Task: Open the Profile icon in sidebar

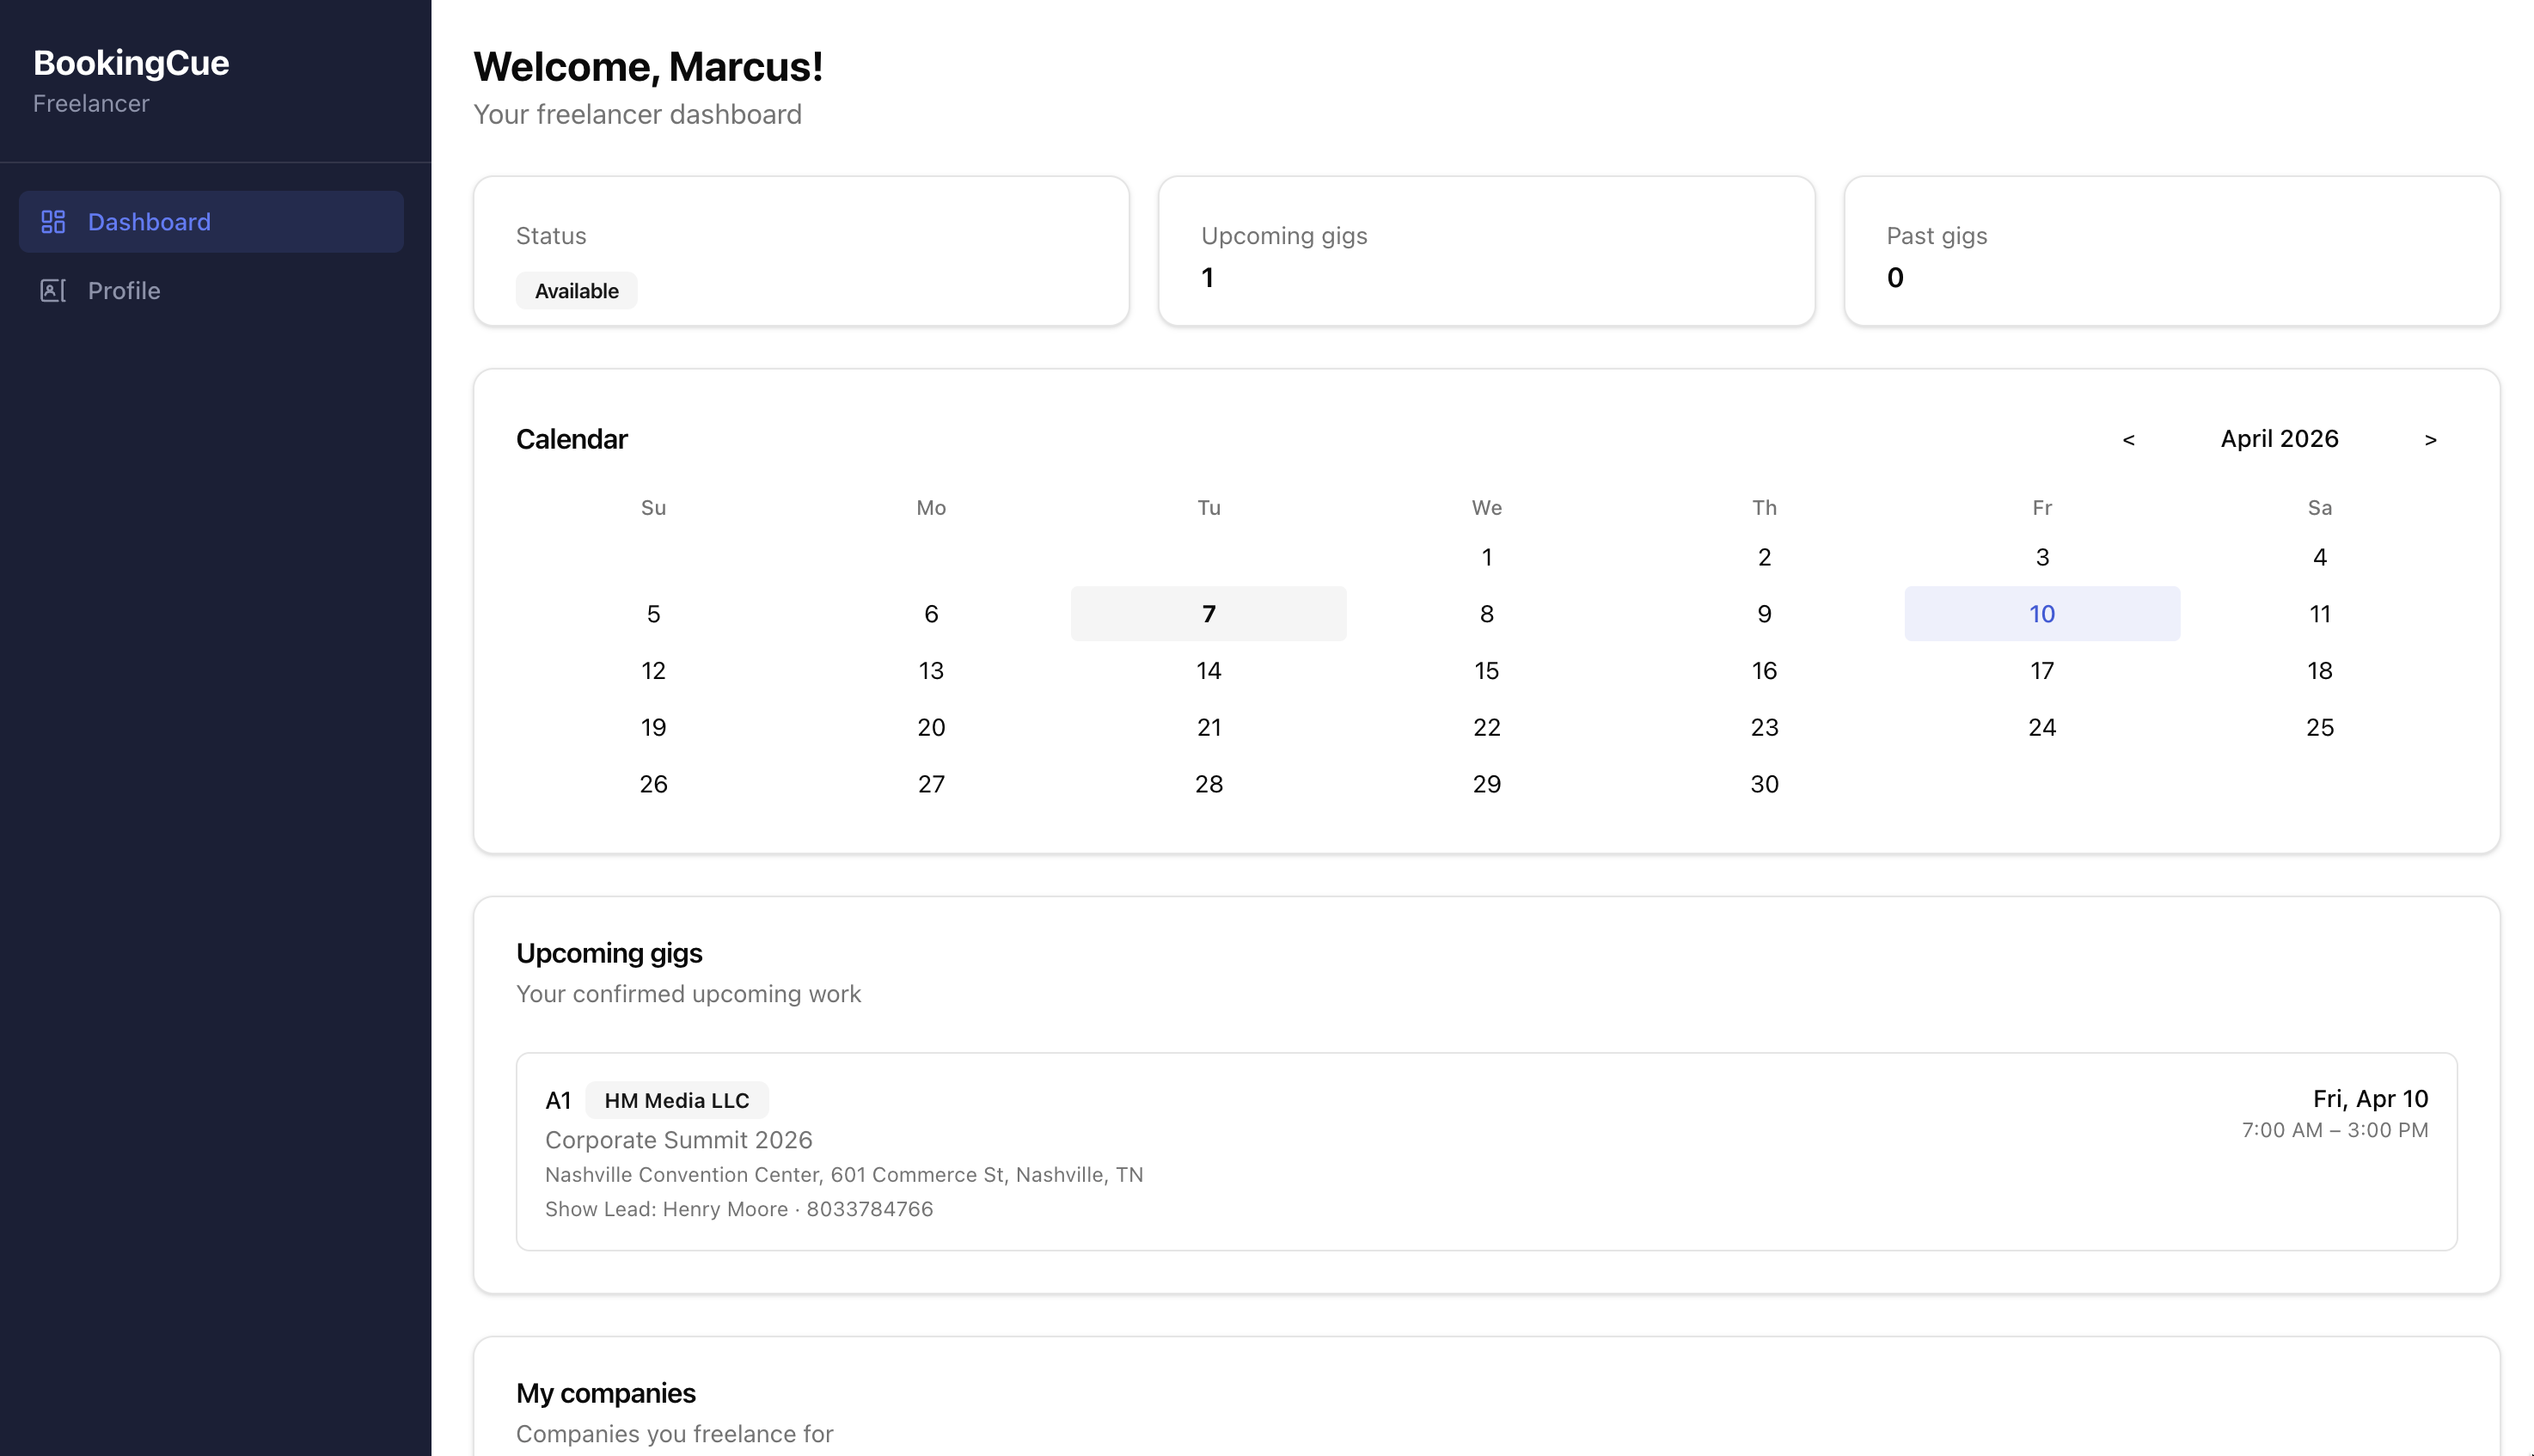Action: point(52,290)
